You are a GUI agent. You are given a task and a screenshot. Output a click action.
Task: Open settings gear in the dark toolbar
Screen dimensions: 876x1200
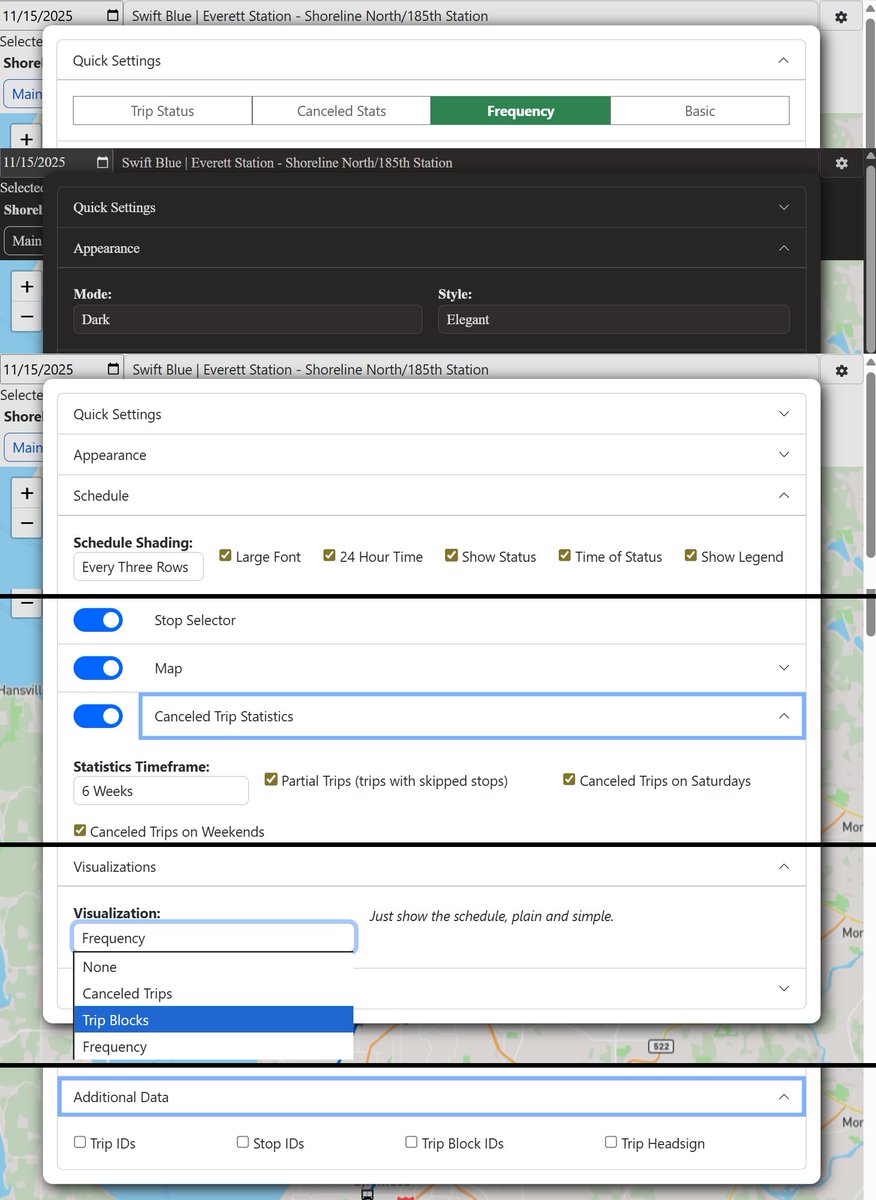click(841, 163)
